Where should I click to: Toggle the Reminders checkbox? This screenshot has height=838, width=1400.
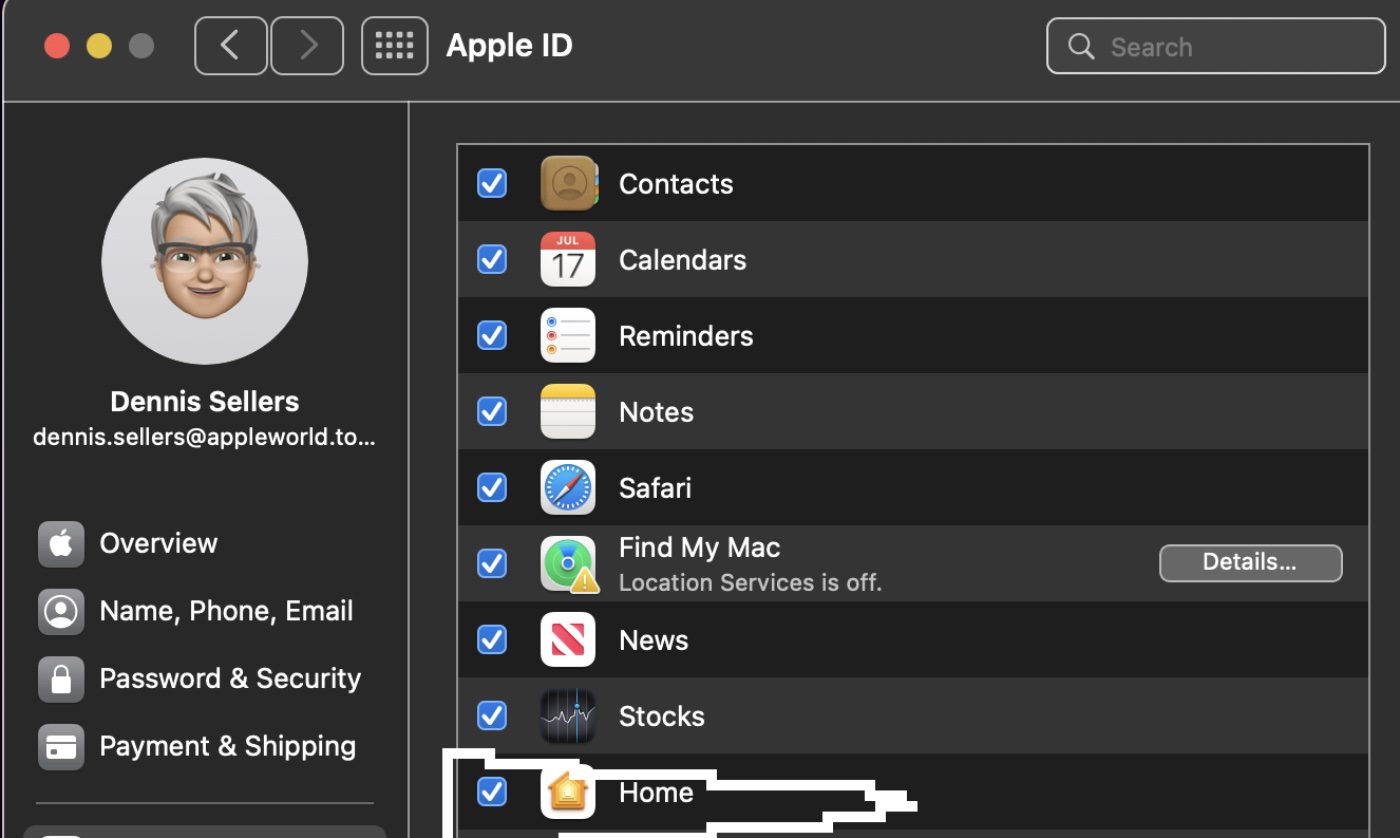pos(492,335)
